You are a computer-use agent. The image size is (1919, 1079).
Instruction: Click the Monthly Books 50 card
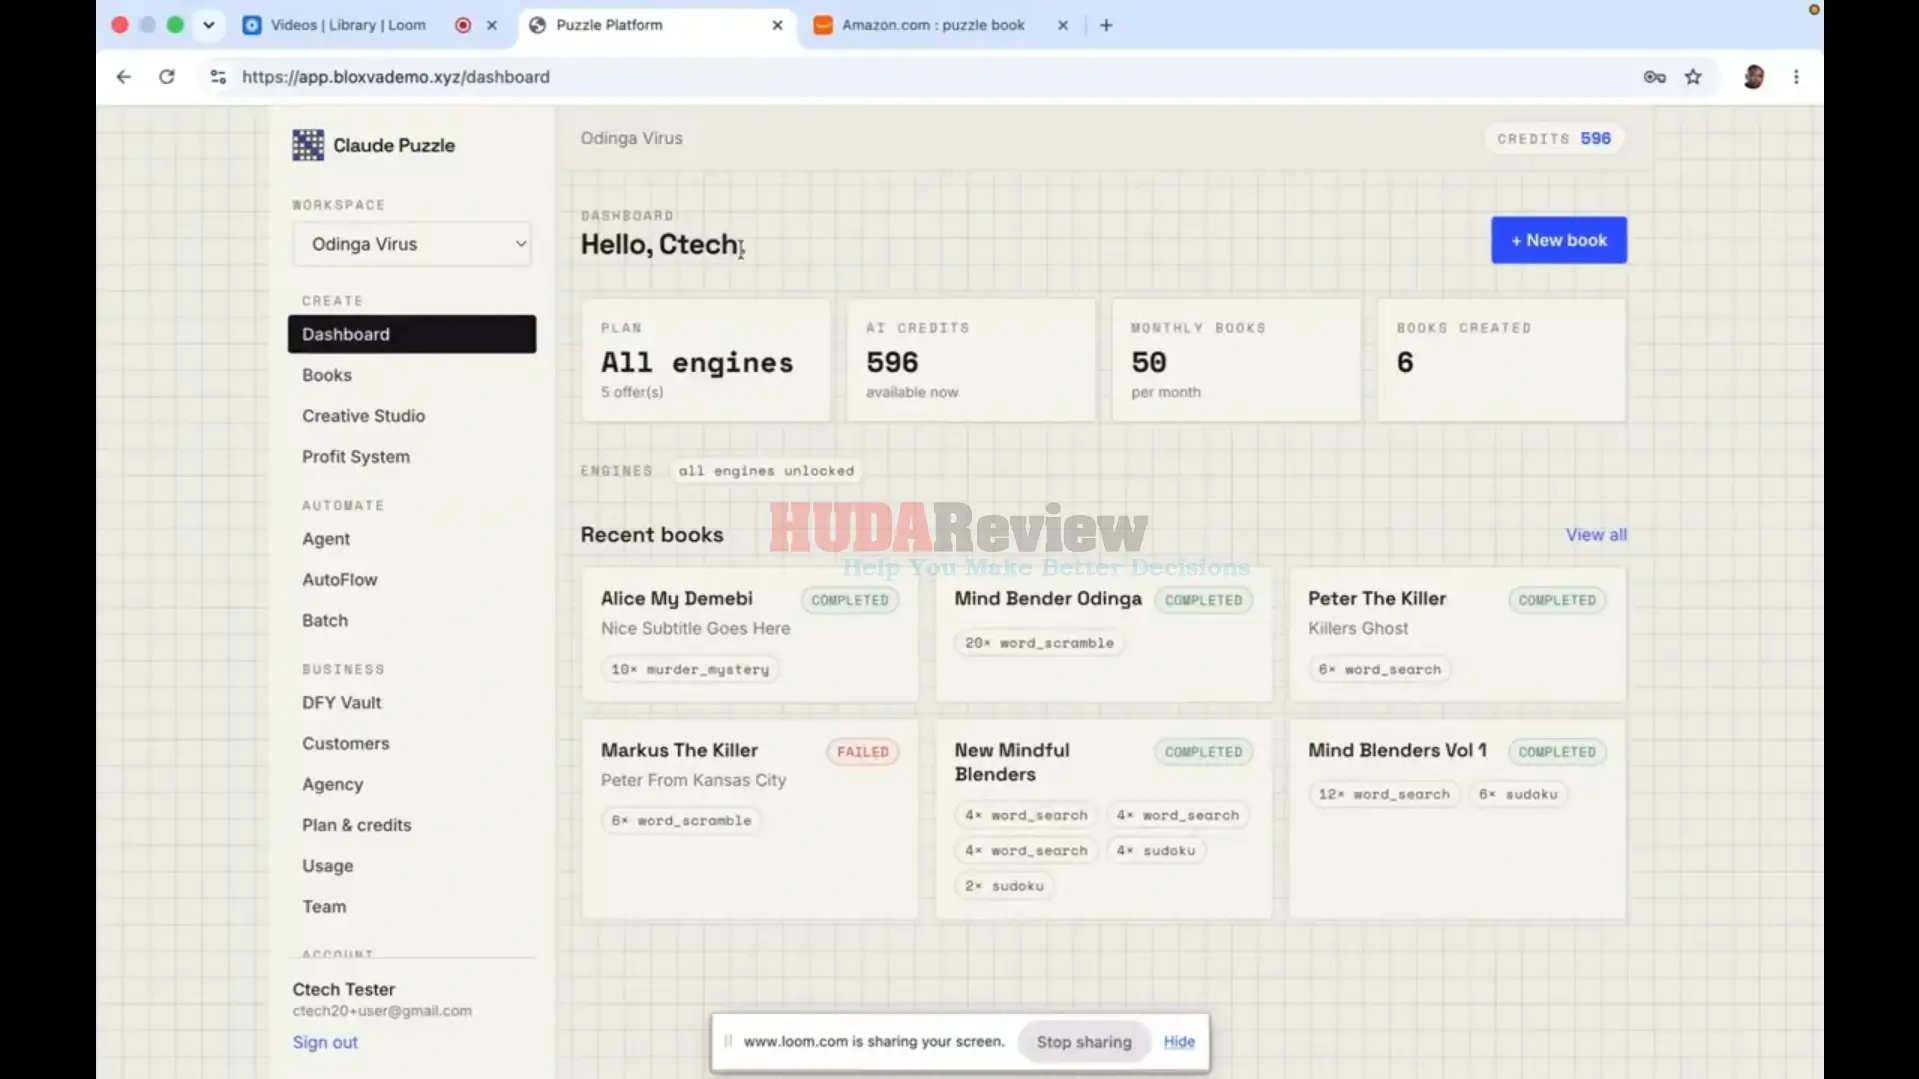tap(1236, 360)
